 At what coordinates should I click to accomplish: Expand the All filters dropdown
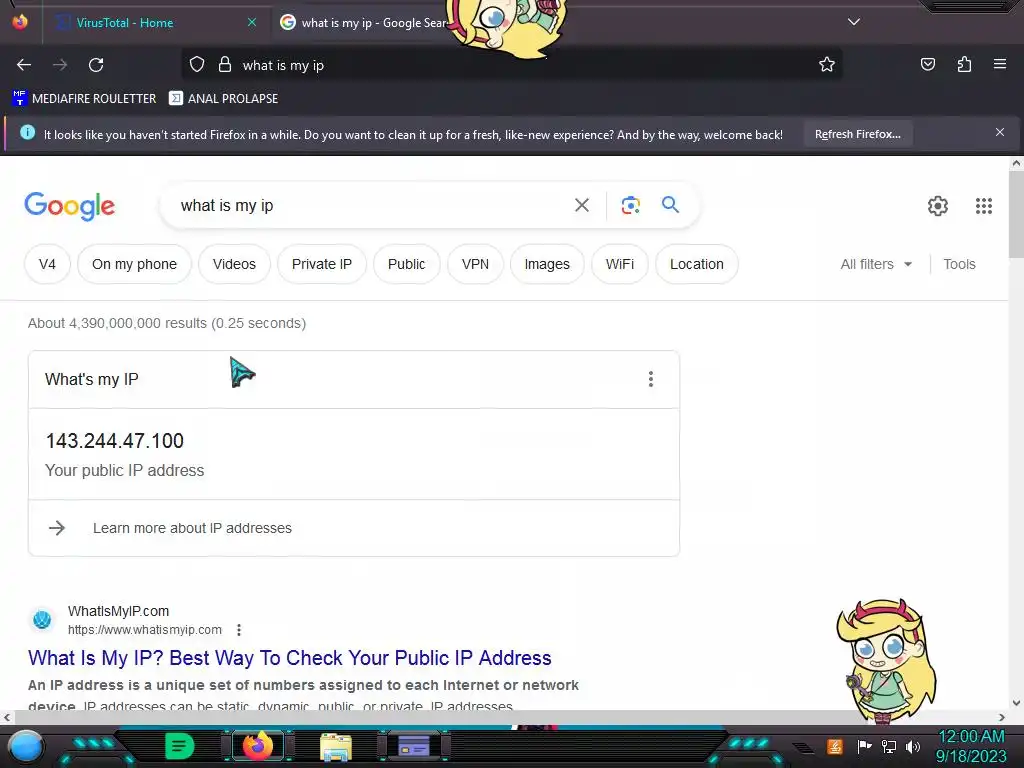(876, 264)
